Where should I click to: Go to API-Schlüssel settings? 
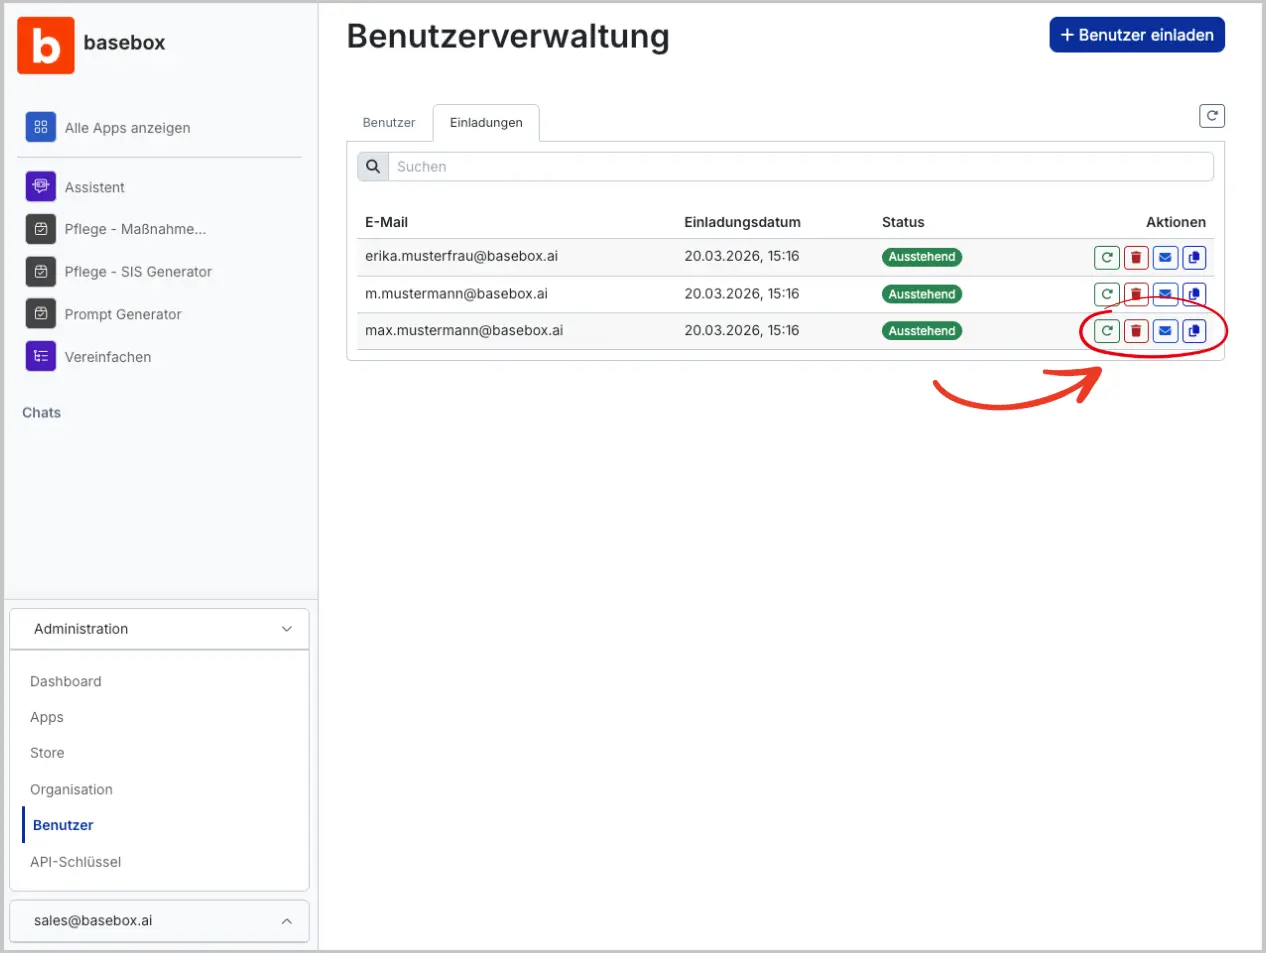(77, 861)
